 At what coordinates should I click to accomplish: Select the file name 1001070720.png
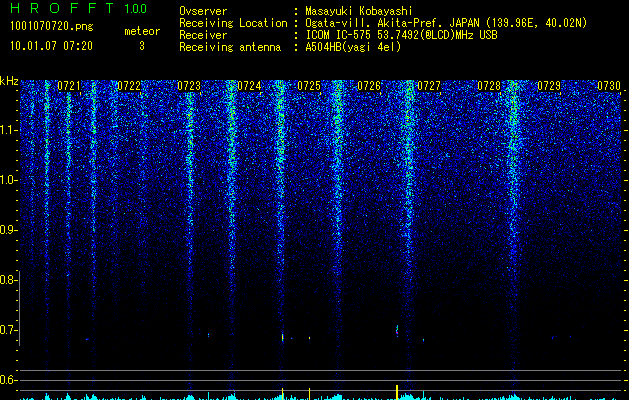coord(52,26)
